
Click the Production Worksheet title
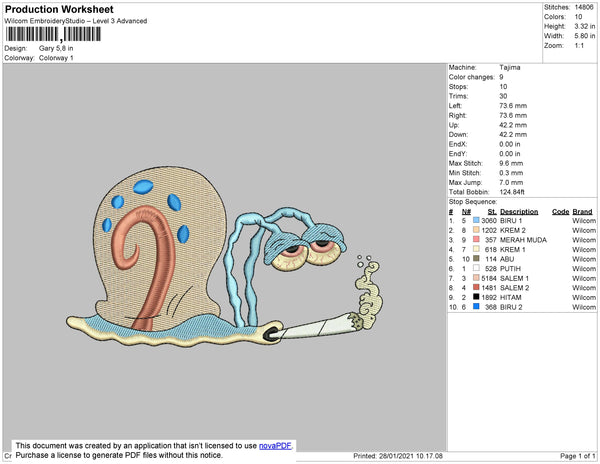59,9
